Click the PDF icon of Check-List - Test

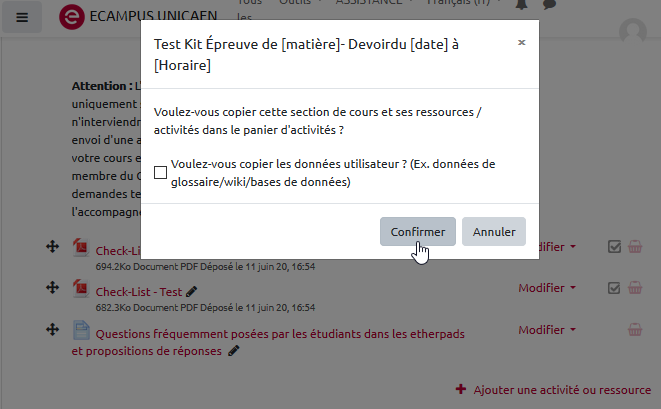point(81,289)
